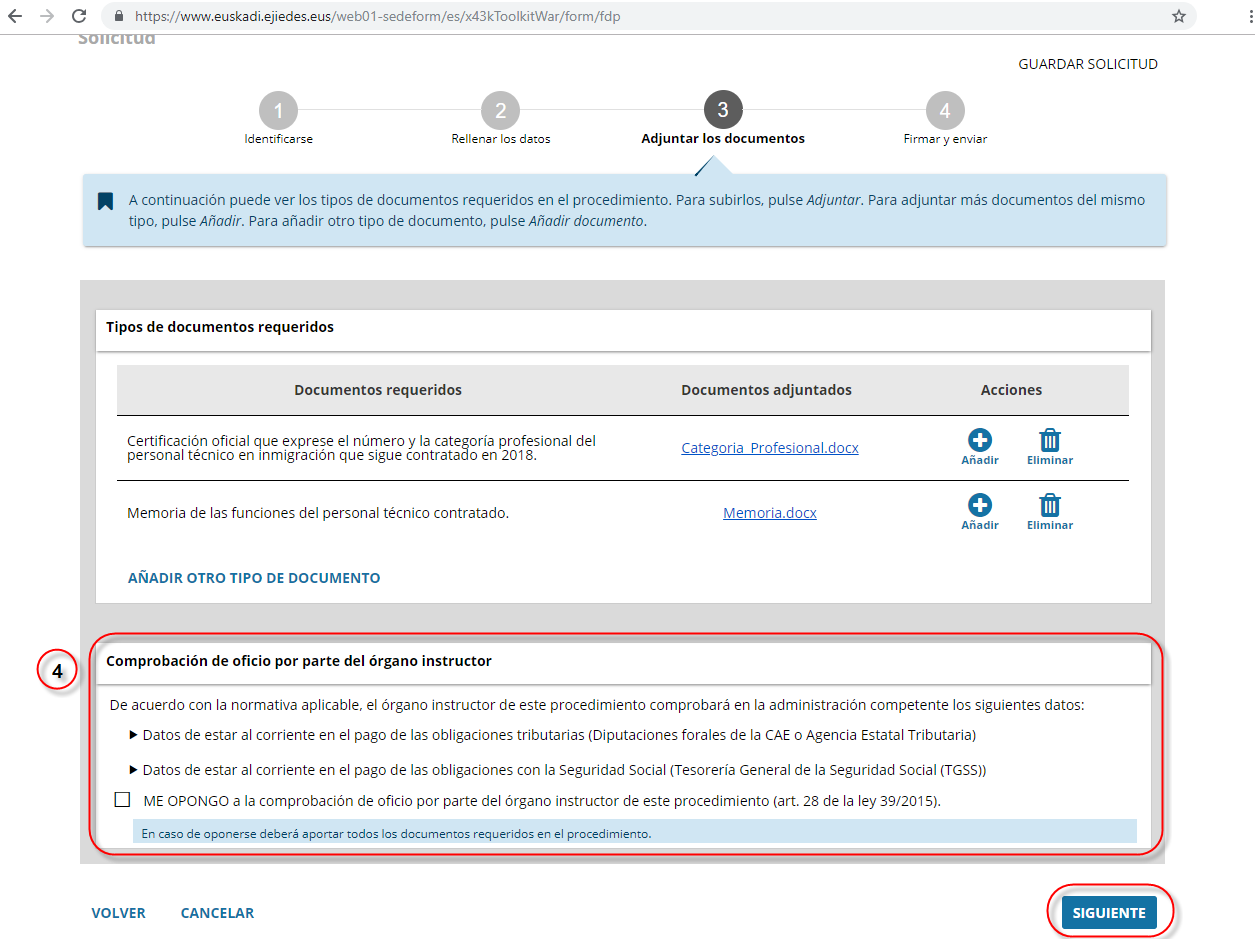Expand the Seguridad Social data item

[x=134, y=770]
